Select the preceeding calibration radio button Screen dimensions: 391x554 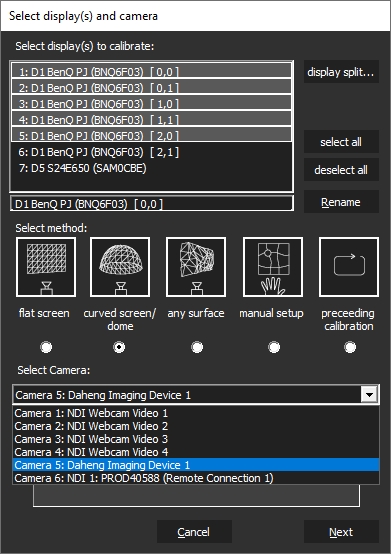pyautogui.click(x=350, y=347)
